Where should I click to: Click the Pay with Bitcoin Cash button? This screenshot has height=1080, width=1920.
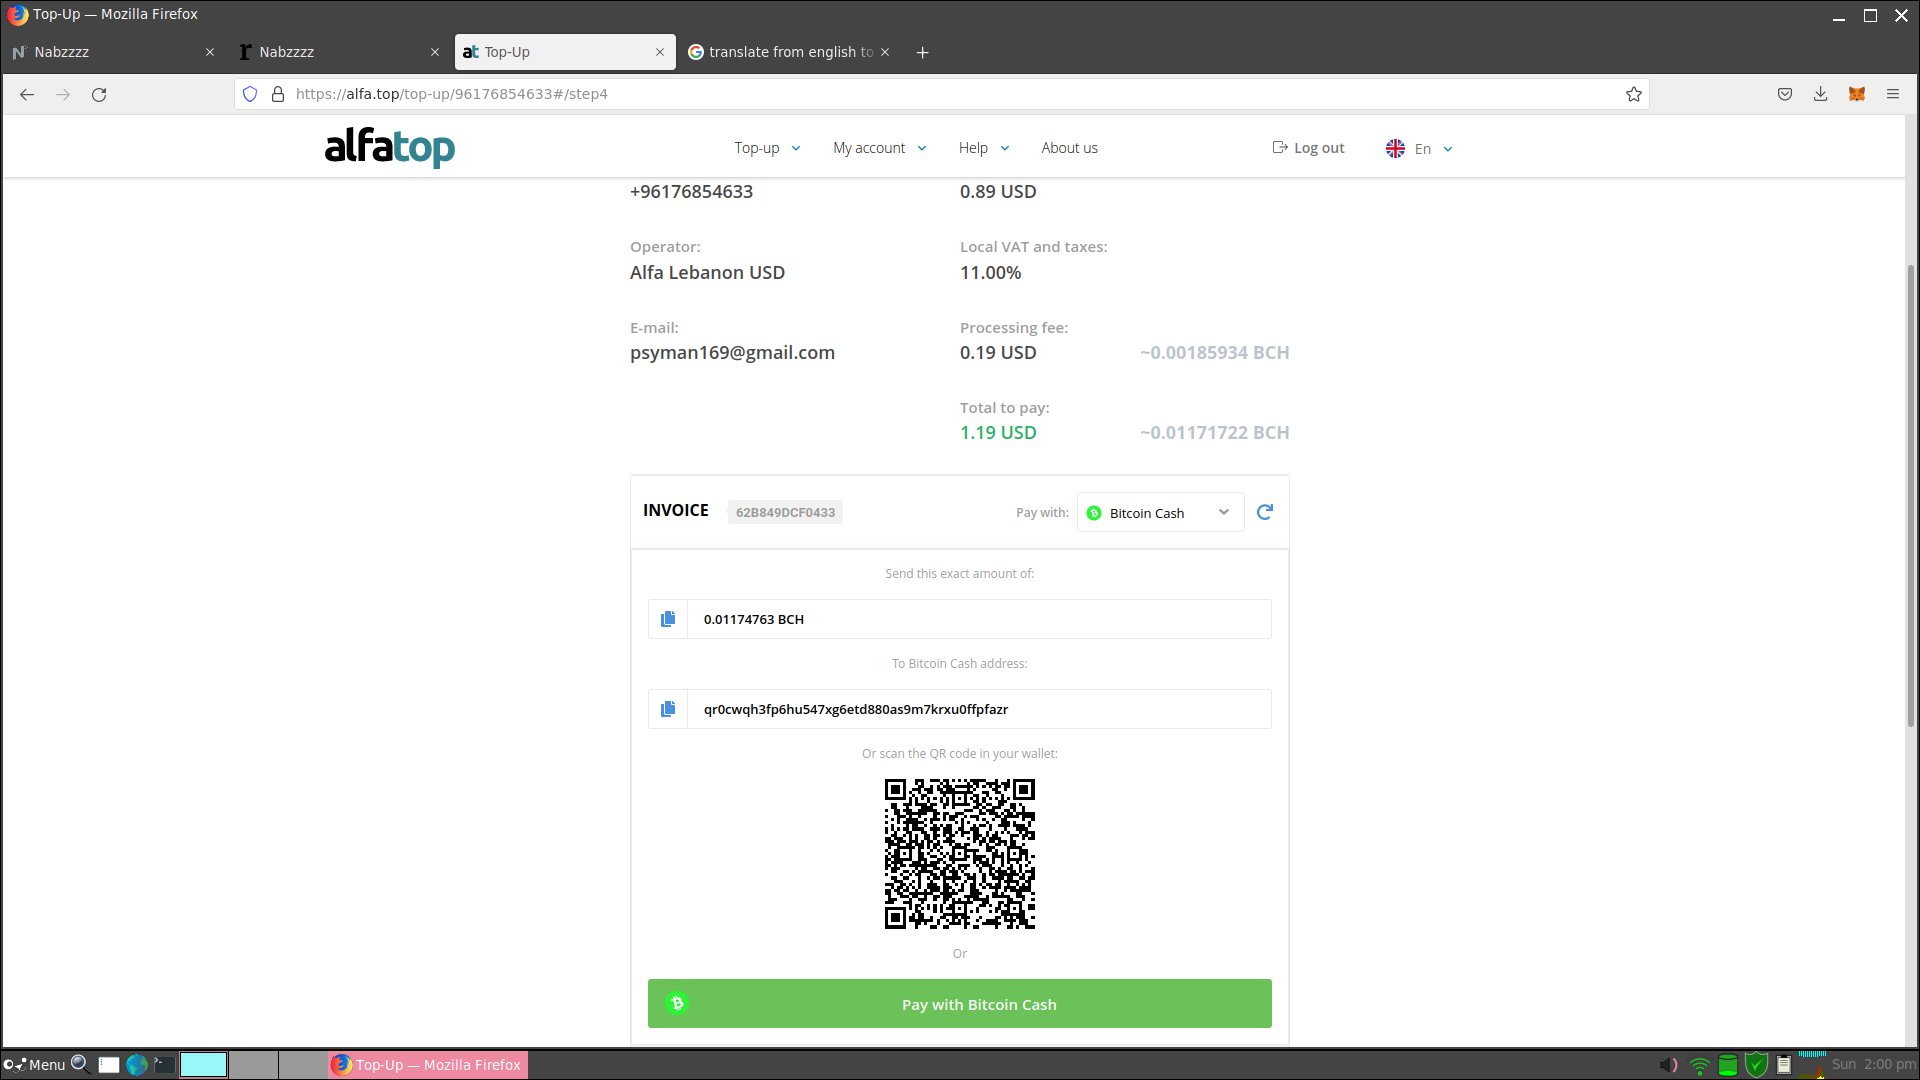pos(959,1003)
